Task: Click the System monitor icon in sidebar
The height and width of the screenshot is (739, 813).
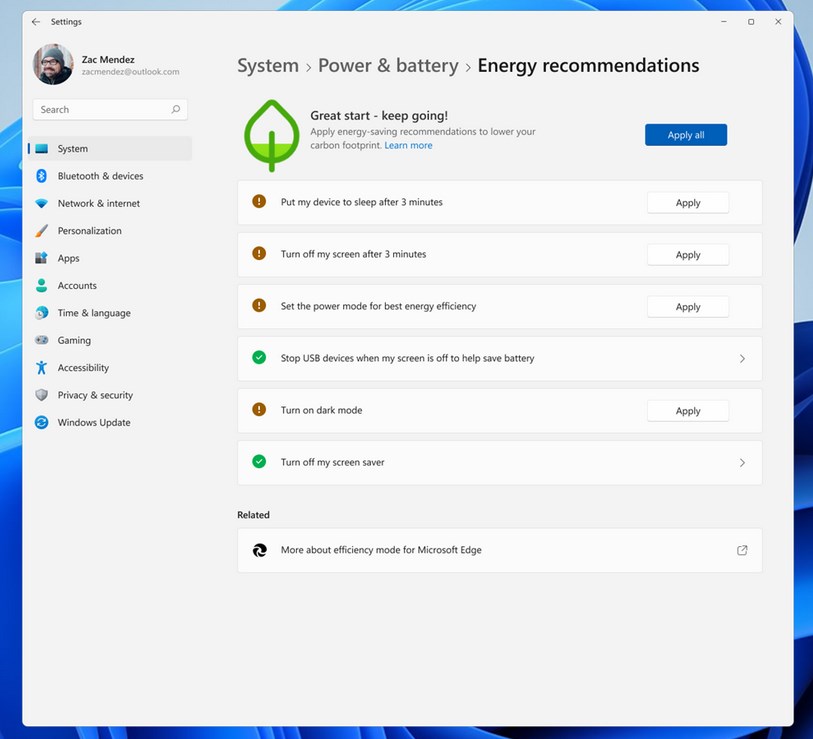Action: [41, 149]
